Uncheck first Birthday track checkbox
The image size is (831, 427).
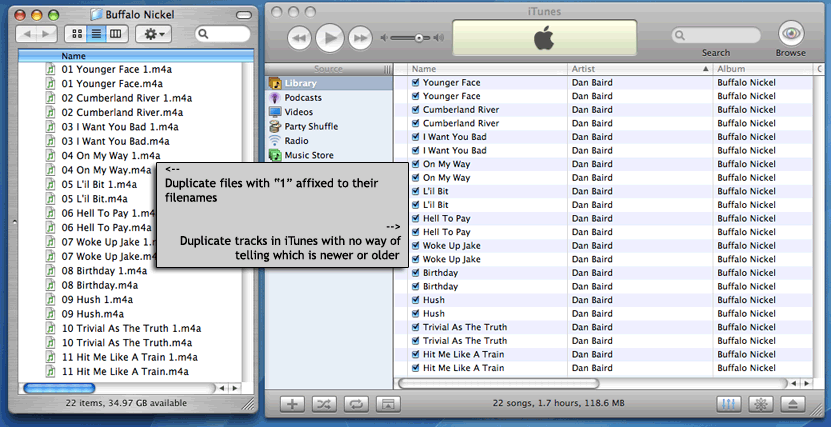click(x=416, y=273)
